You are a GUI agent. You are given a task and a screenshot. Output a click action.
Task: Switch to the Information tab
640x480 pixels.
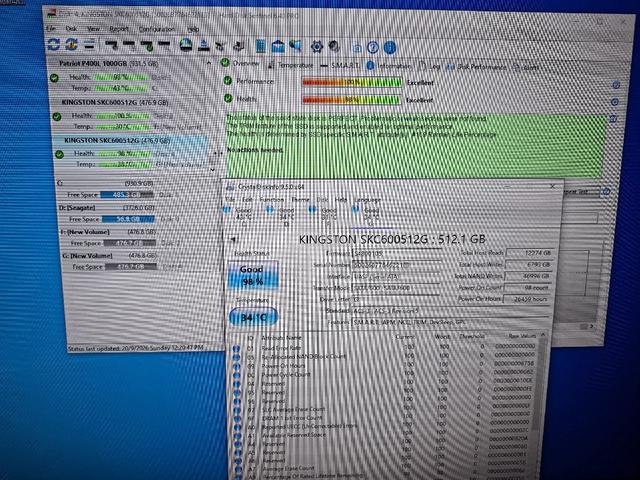click(x=389, y=66)
